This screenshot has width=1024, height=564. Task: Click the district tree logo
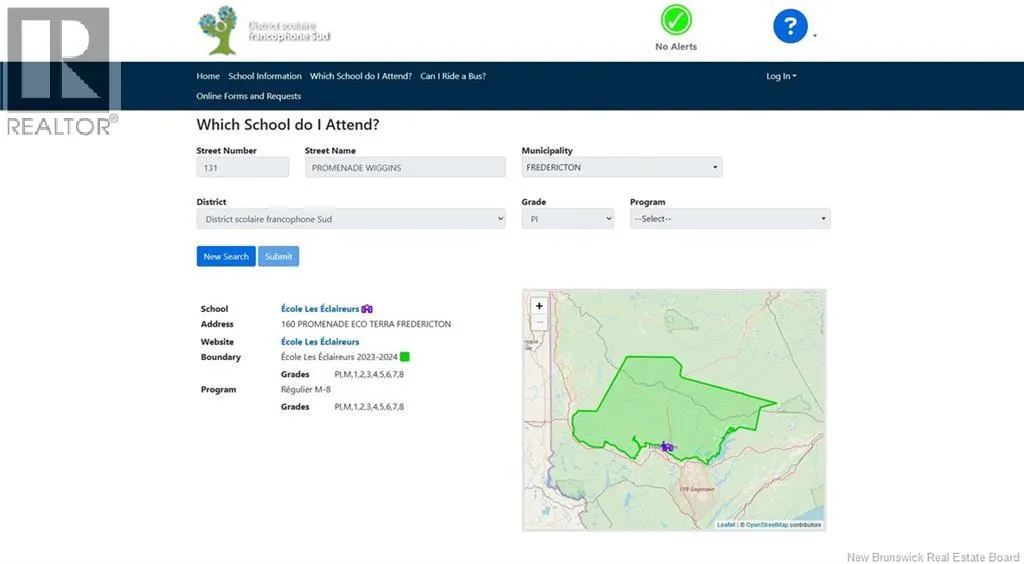click(220, 30)
